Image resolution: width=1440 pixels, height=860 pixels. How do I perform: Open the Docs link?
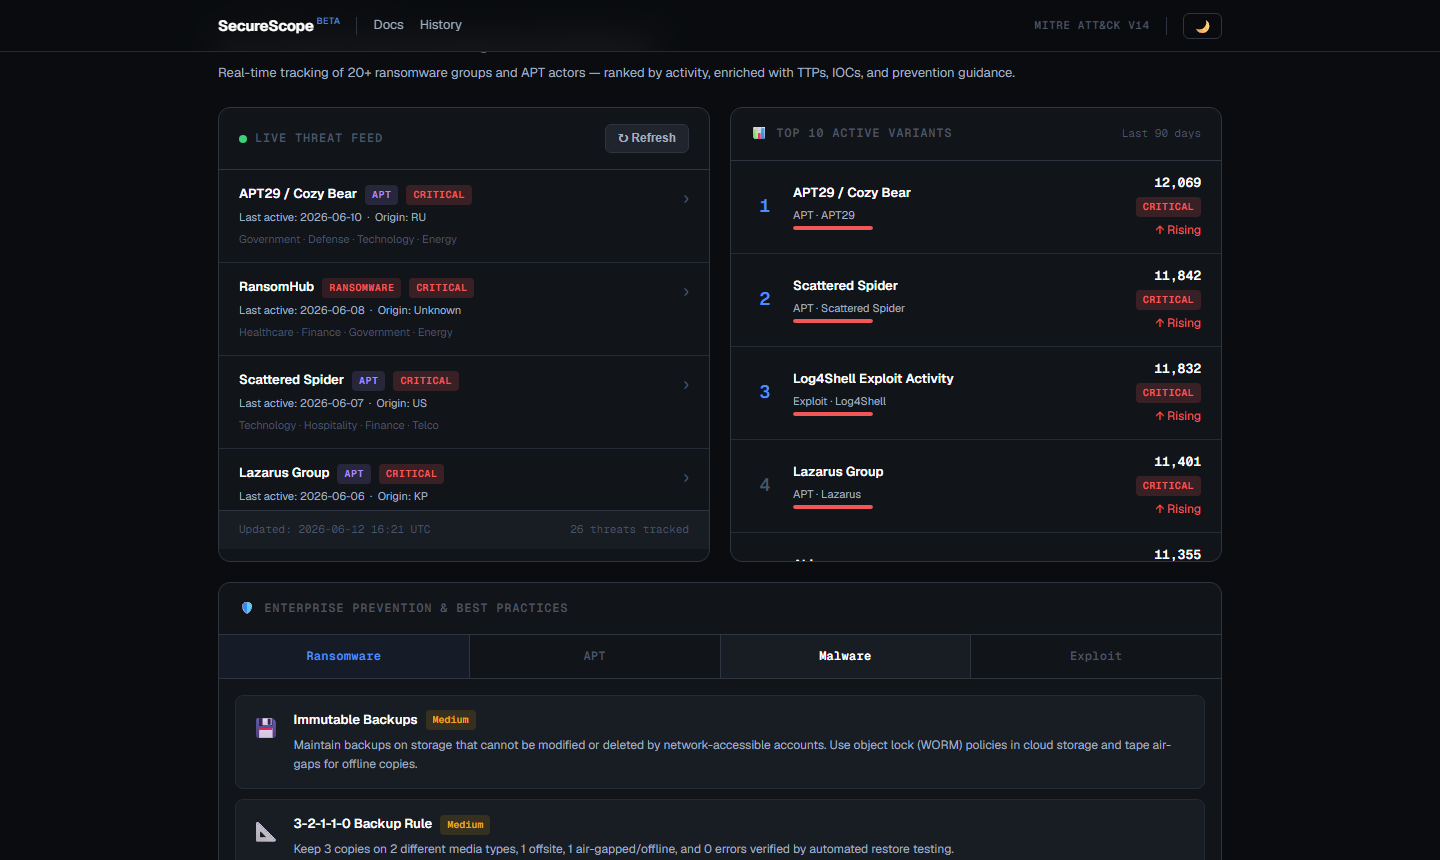[389, 25]
